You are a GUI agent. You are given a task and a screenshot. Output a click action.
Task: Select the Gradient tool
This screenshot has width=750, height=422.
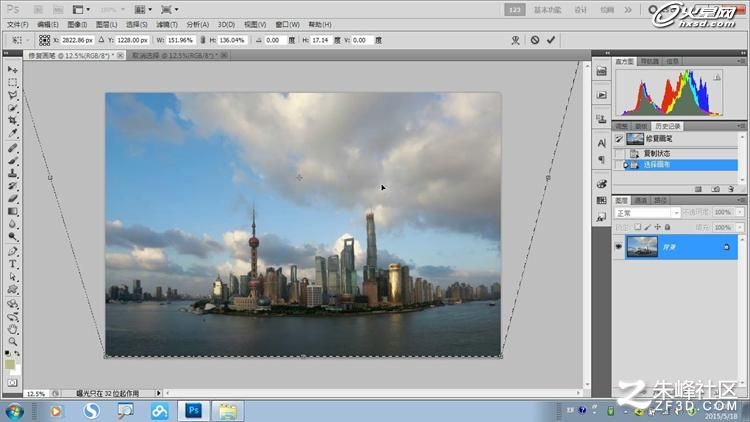(12, 211)
